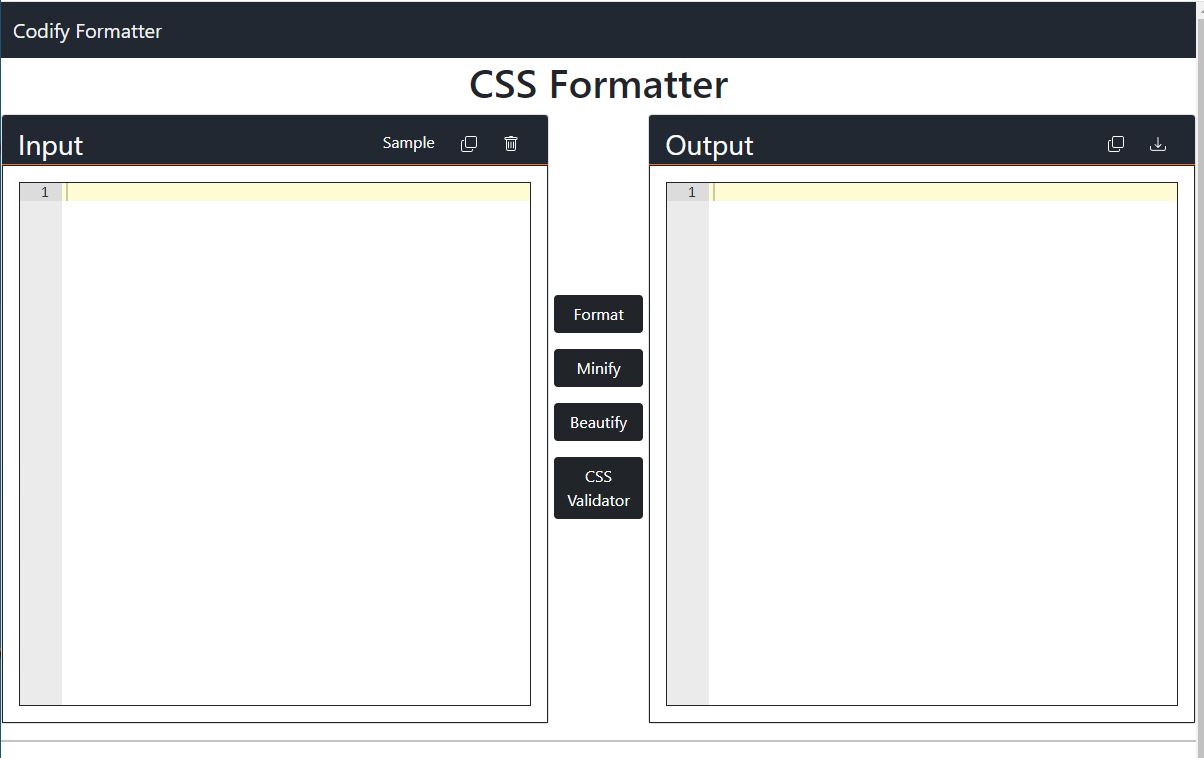Click the Minify button
This screenshot has width=1204, height=758.
pos(598,367)
